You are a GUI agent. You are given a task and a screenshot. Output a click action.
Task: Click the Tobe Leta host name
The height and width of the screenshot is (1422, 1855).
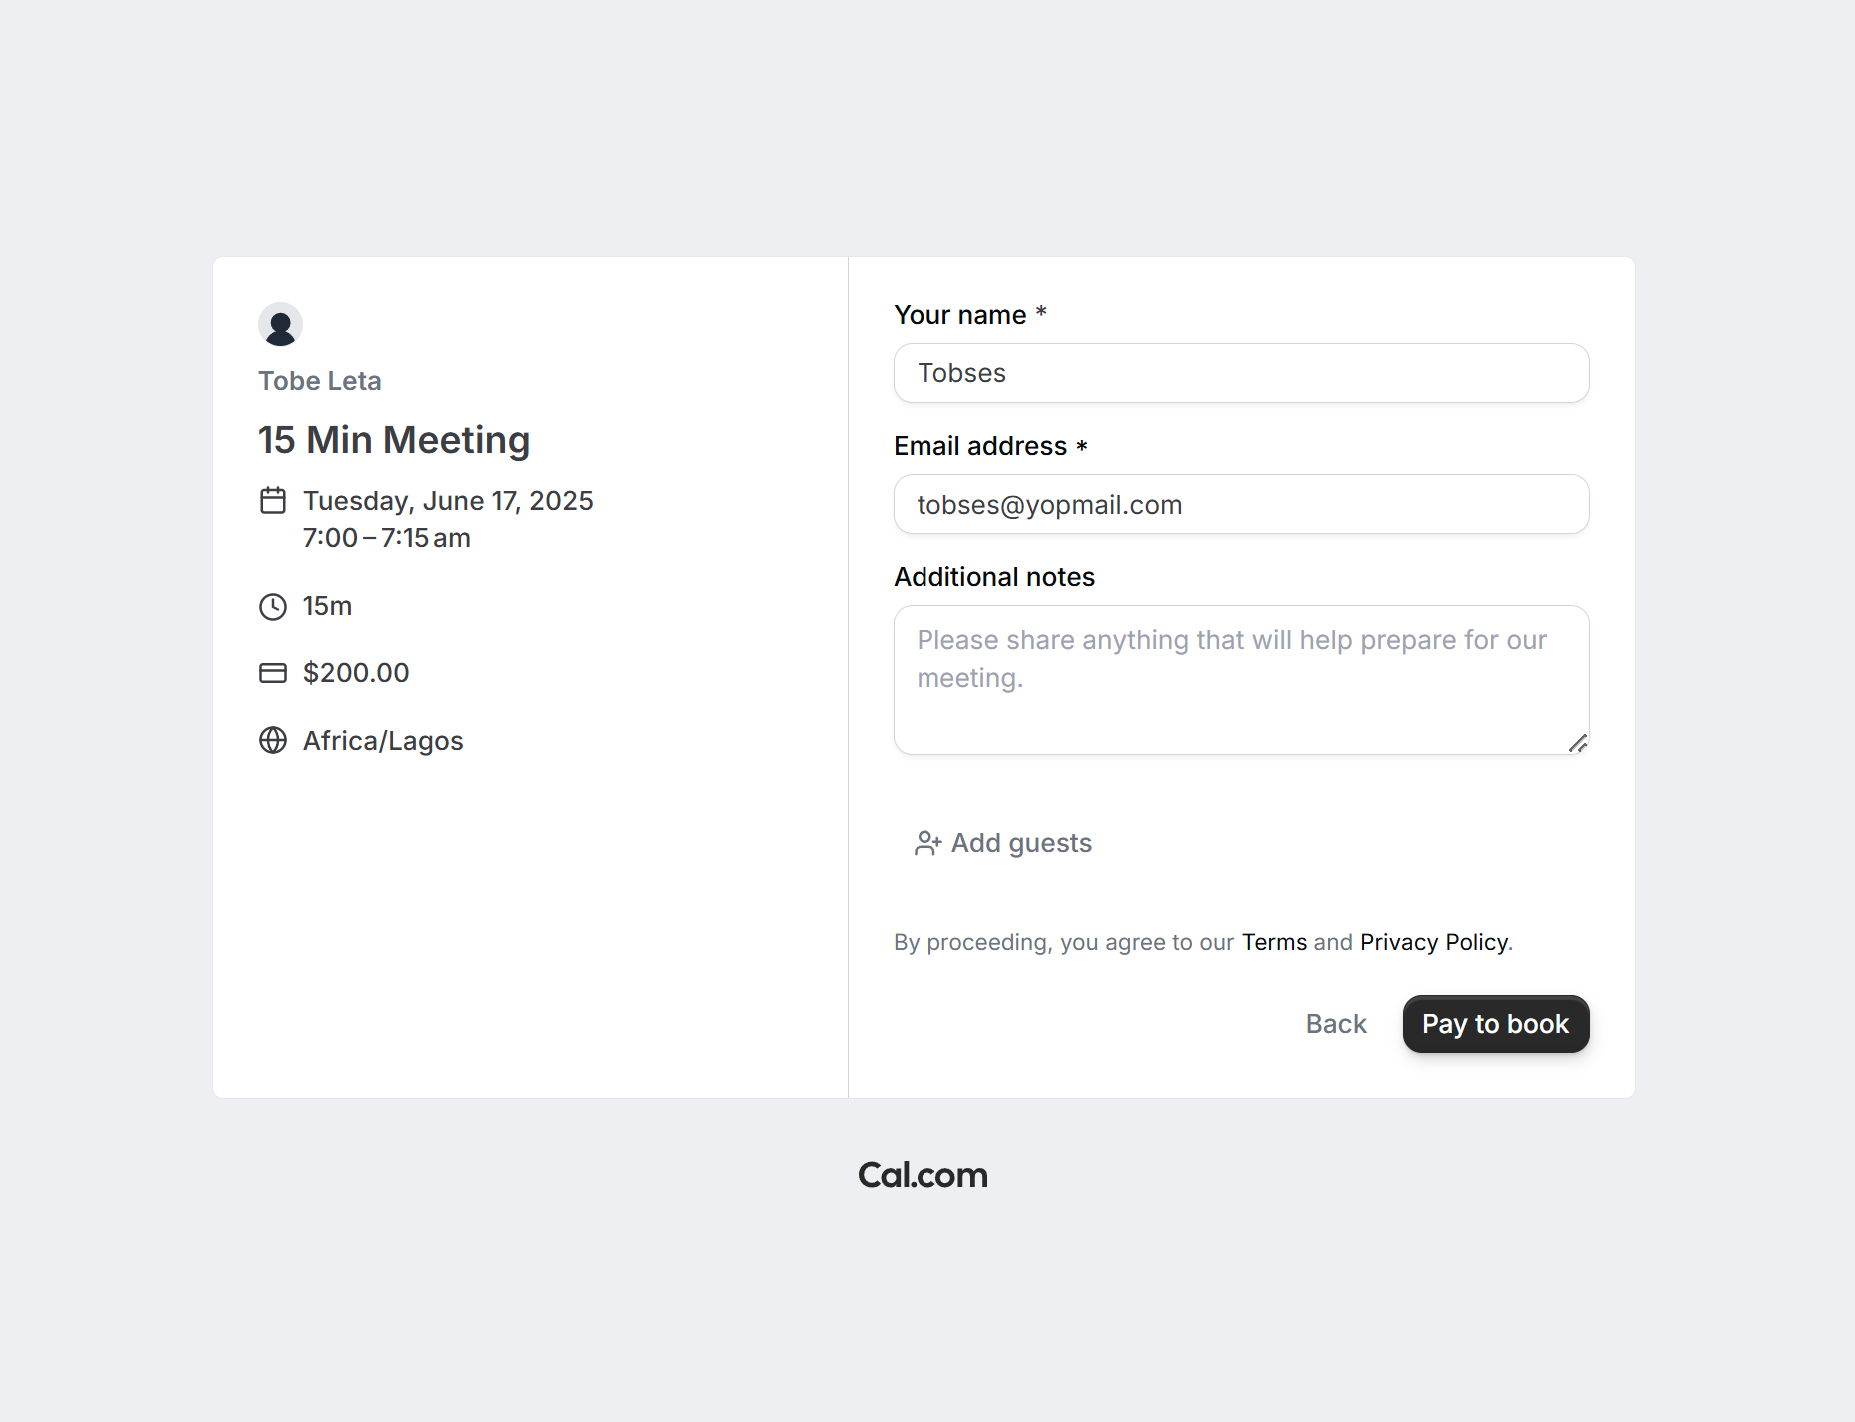(x=320, y=381)
